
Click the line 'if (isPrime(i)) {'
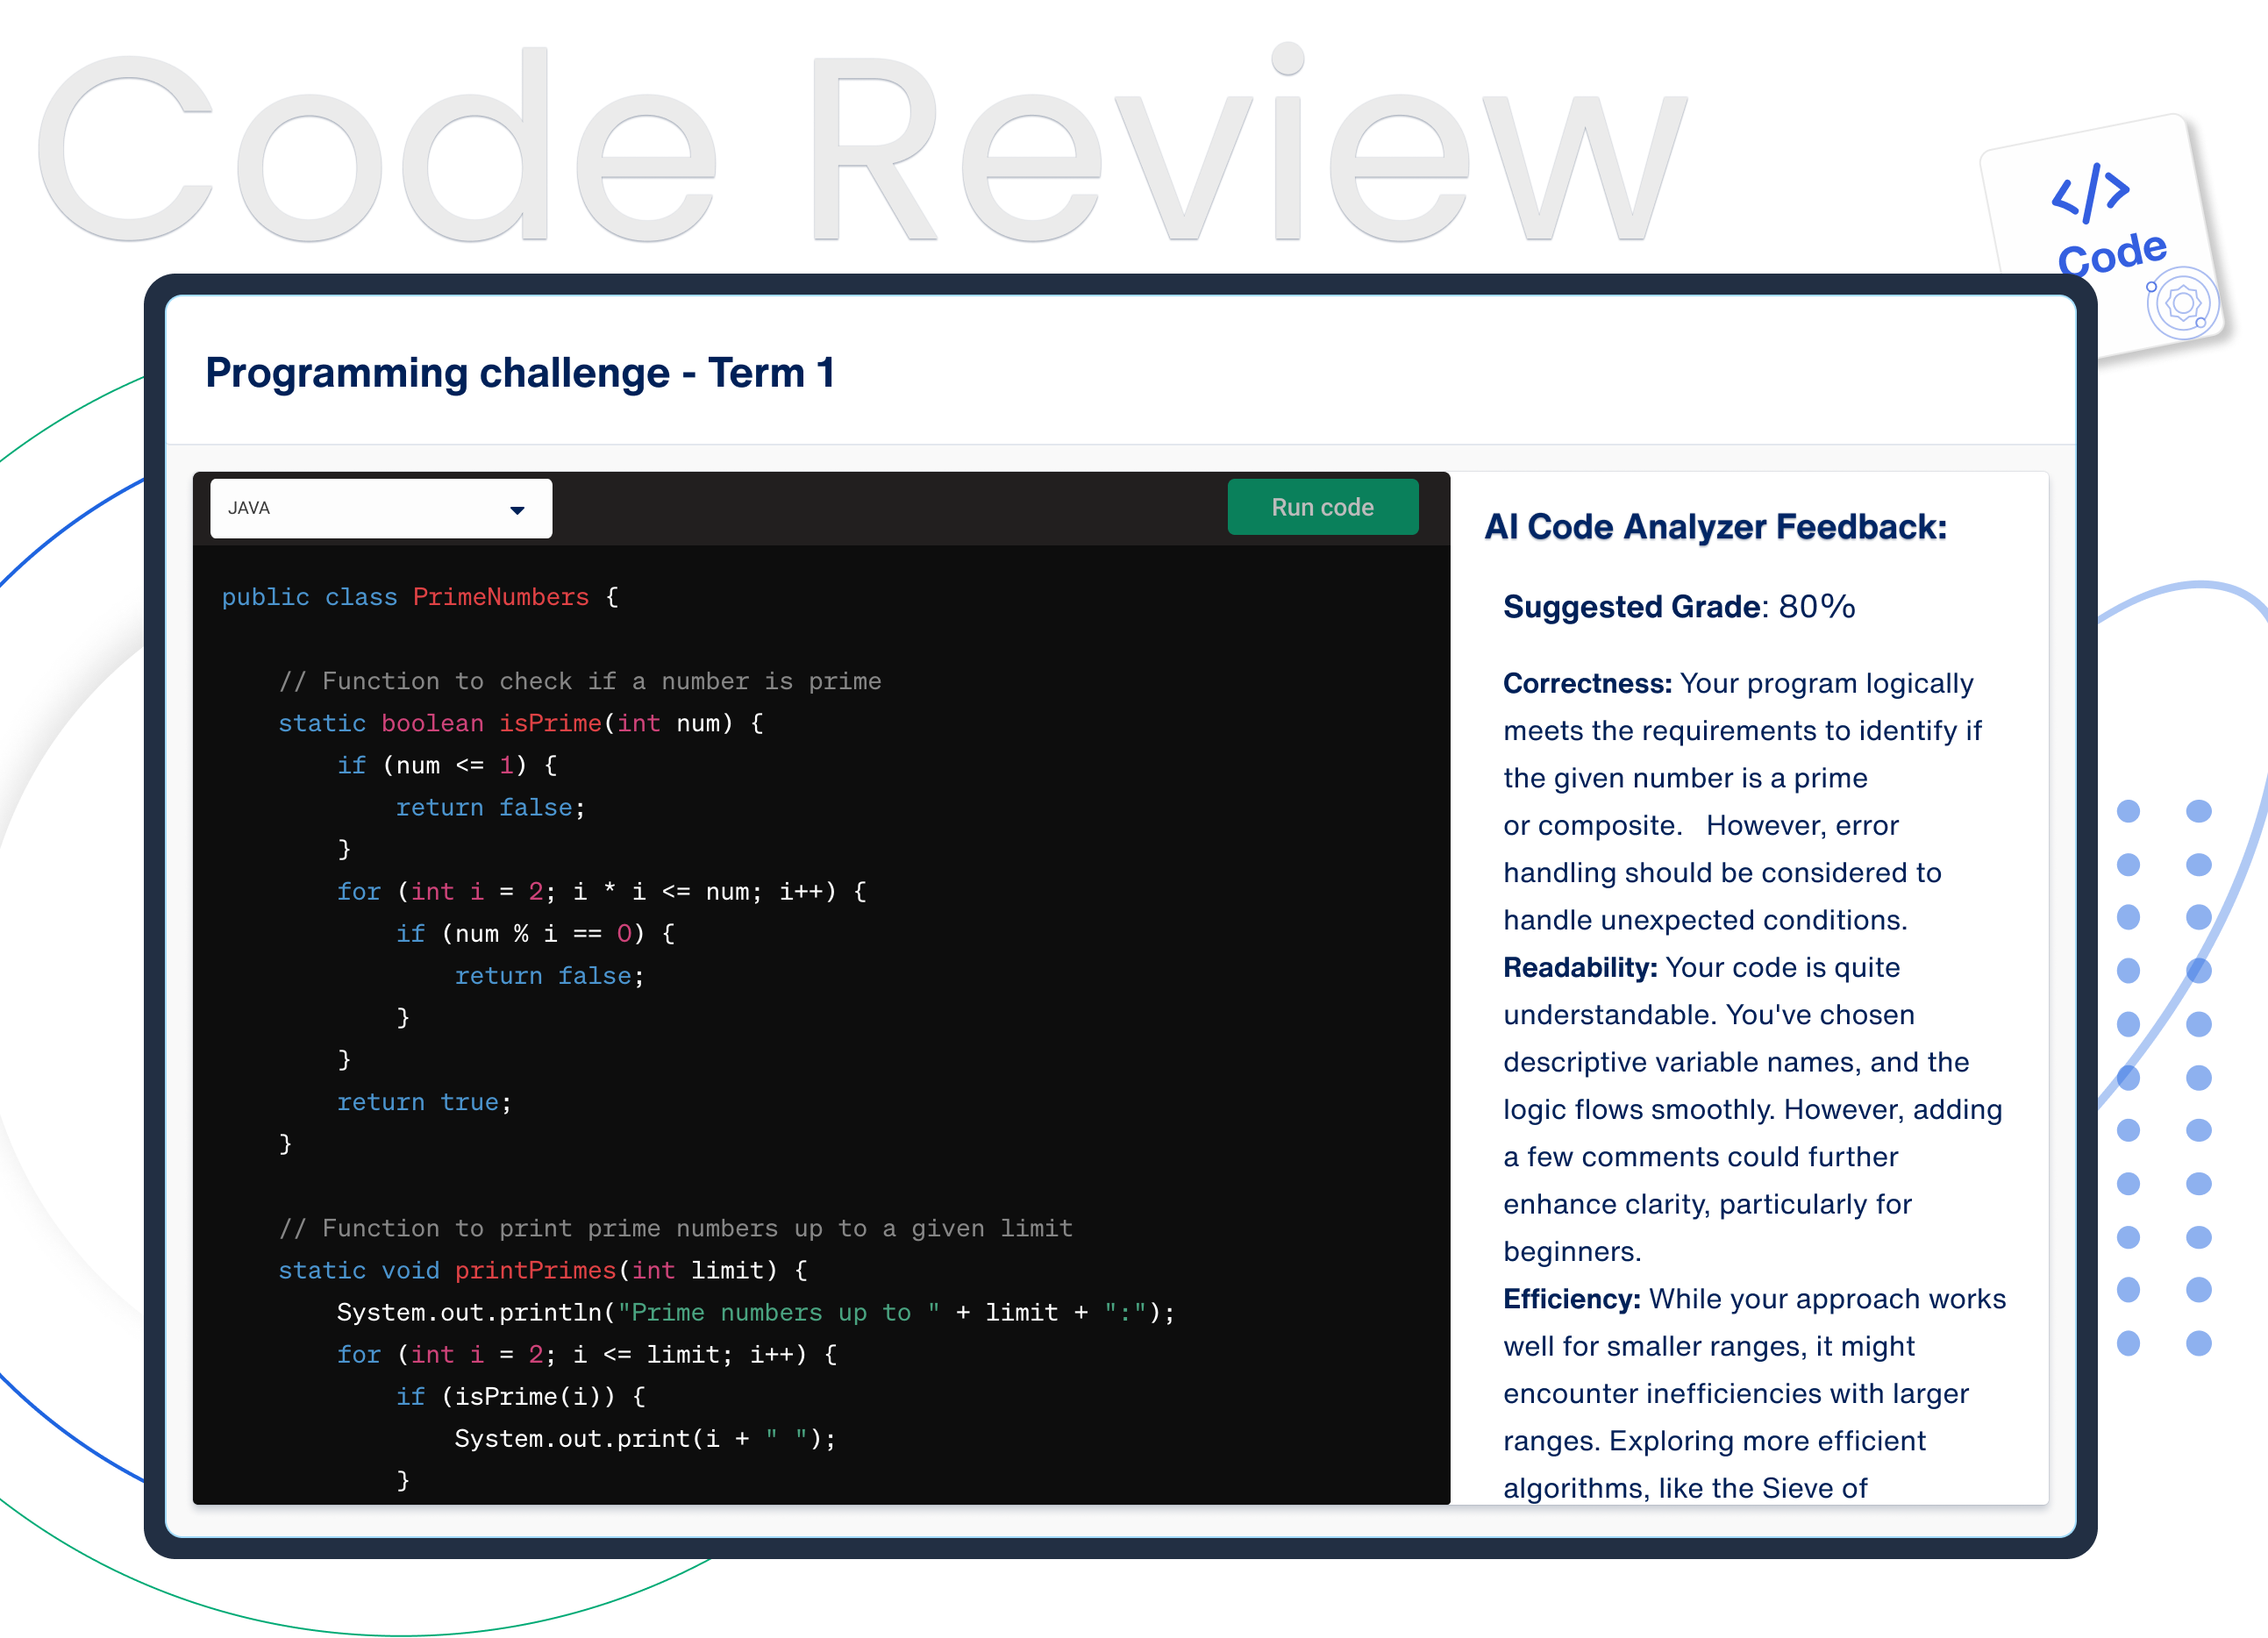[521, 1396]
